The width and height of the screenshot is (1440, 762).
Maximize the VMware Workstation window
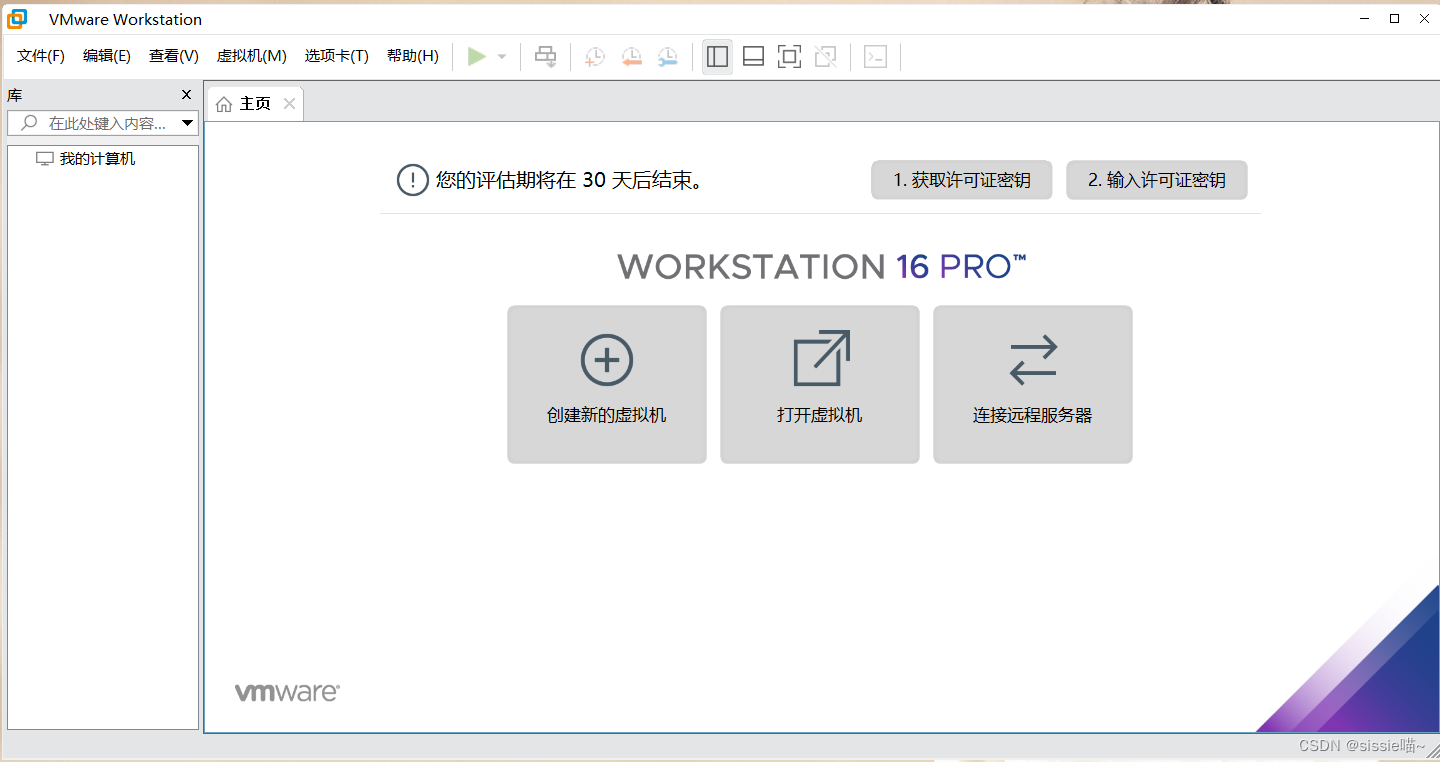(x=1394, y=18)
